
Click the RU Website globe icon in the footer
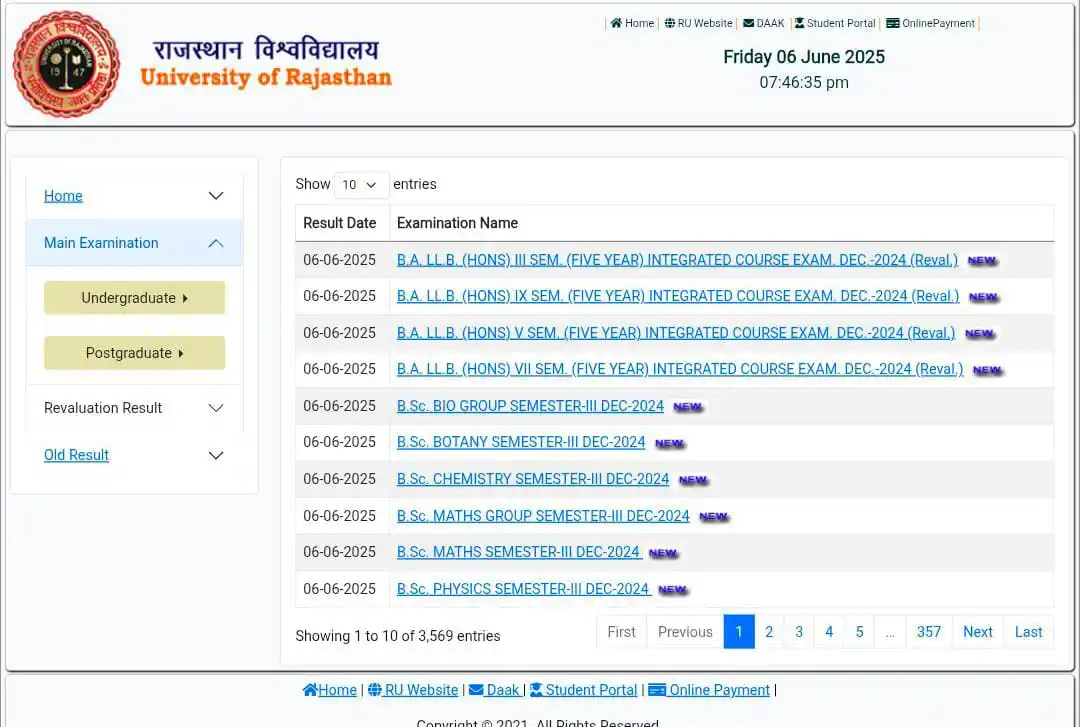[x=374, y=689]
